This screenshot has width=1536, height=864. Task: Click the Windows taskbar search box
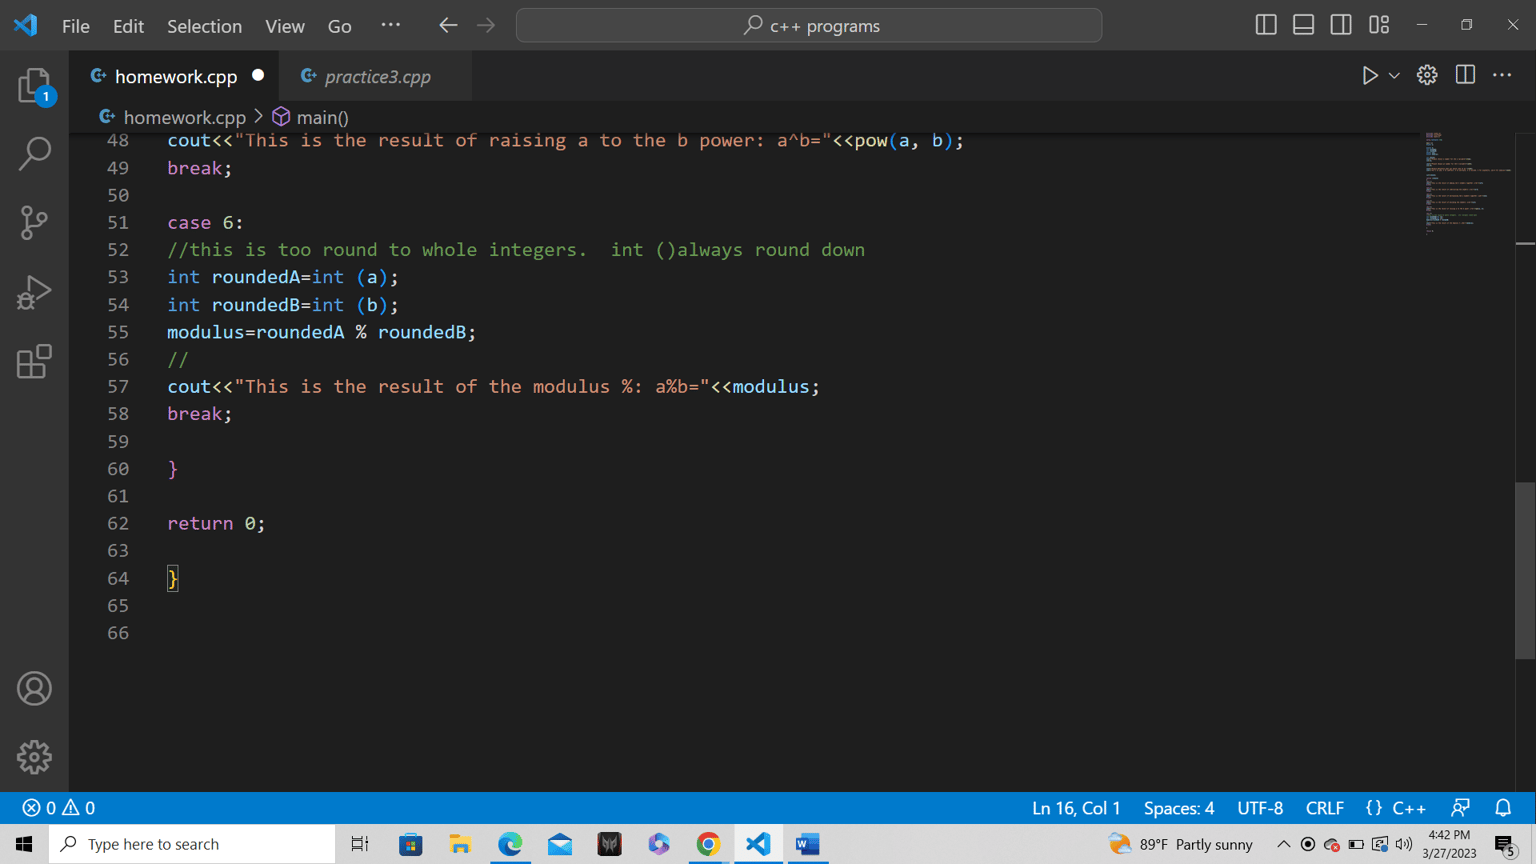[192, 844]
